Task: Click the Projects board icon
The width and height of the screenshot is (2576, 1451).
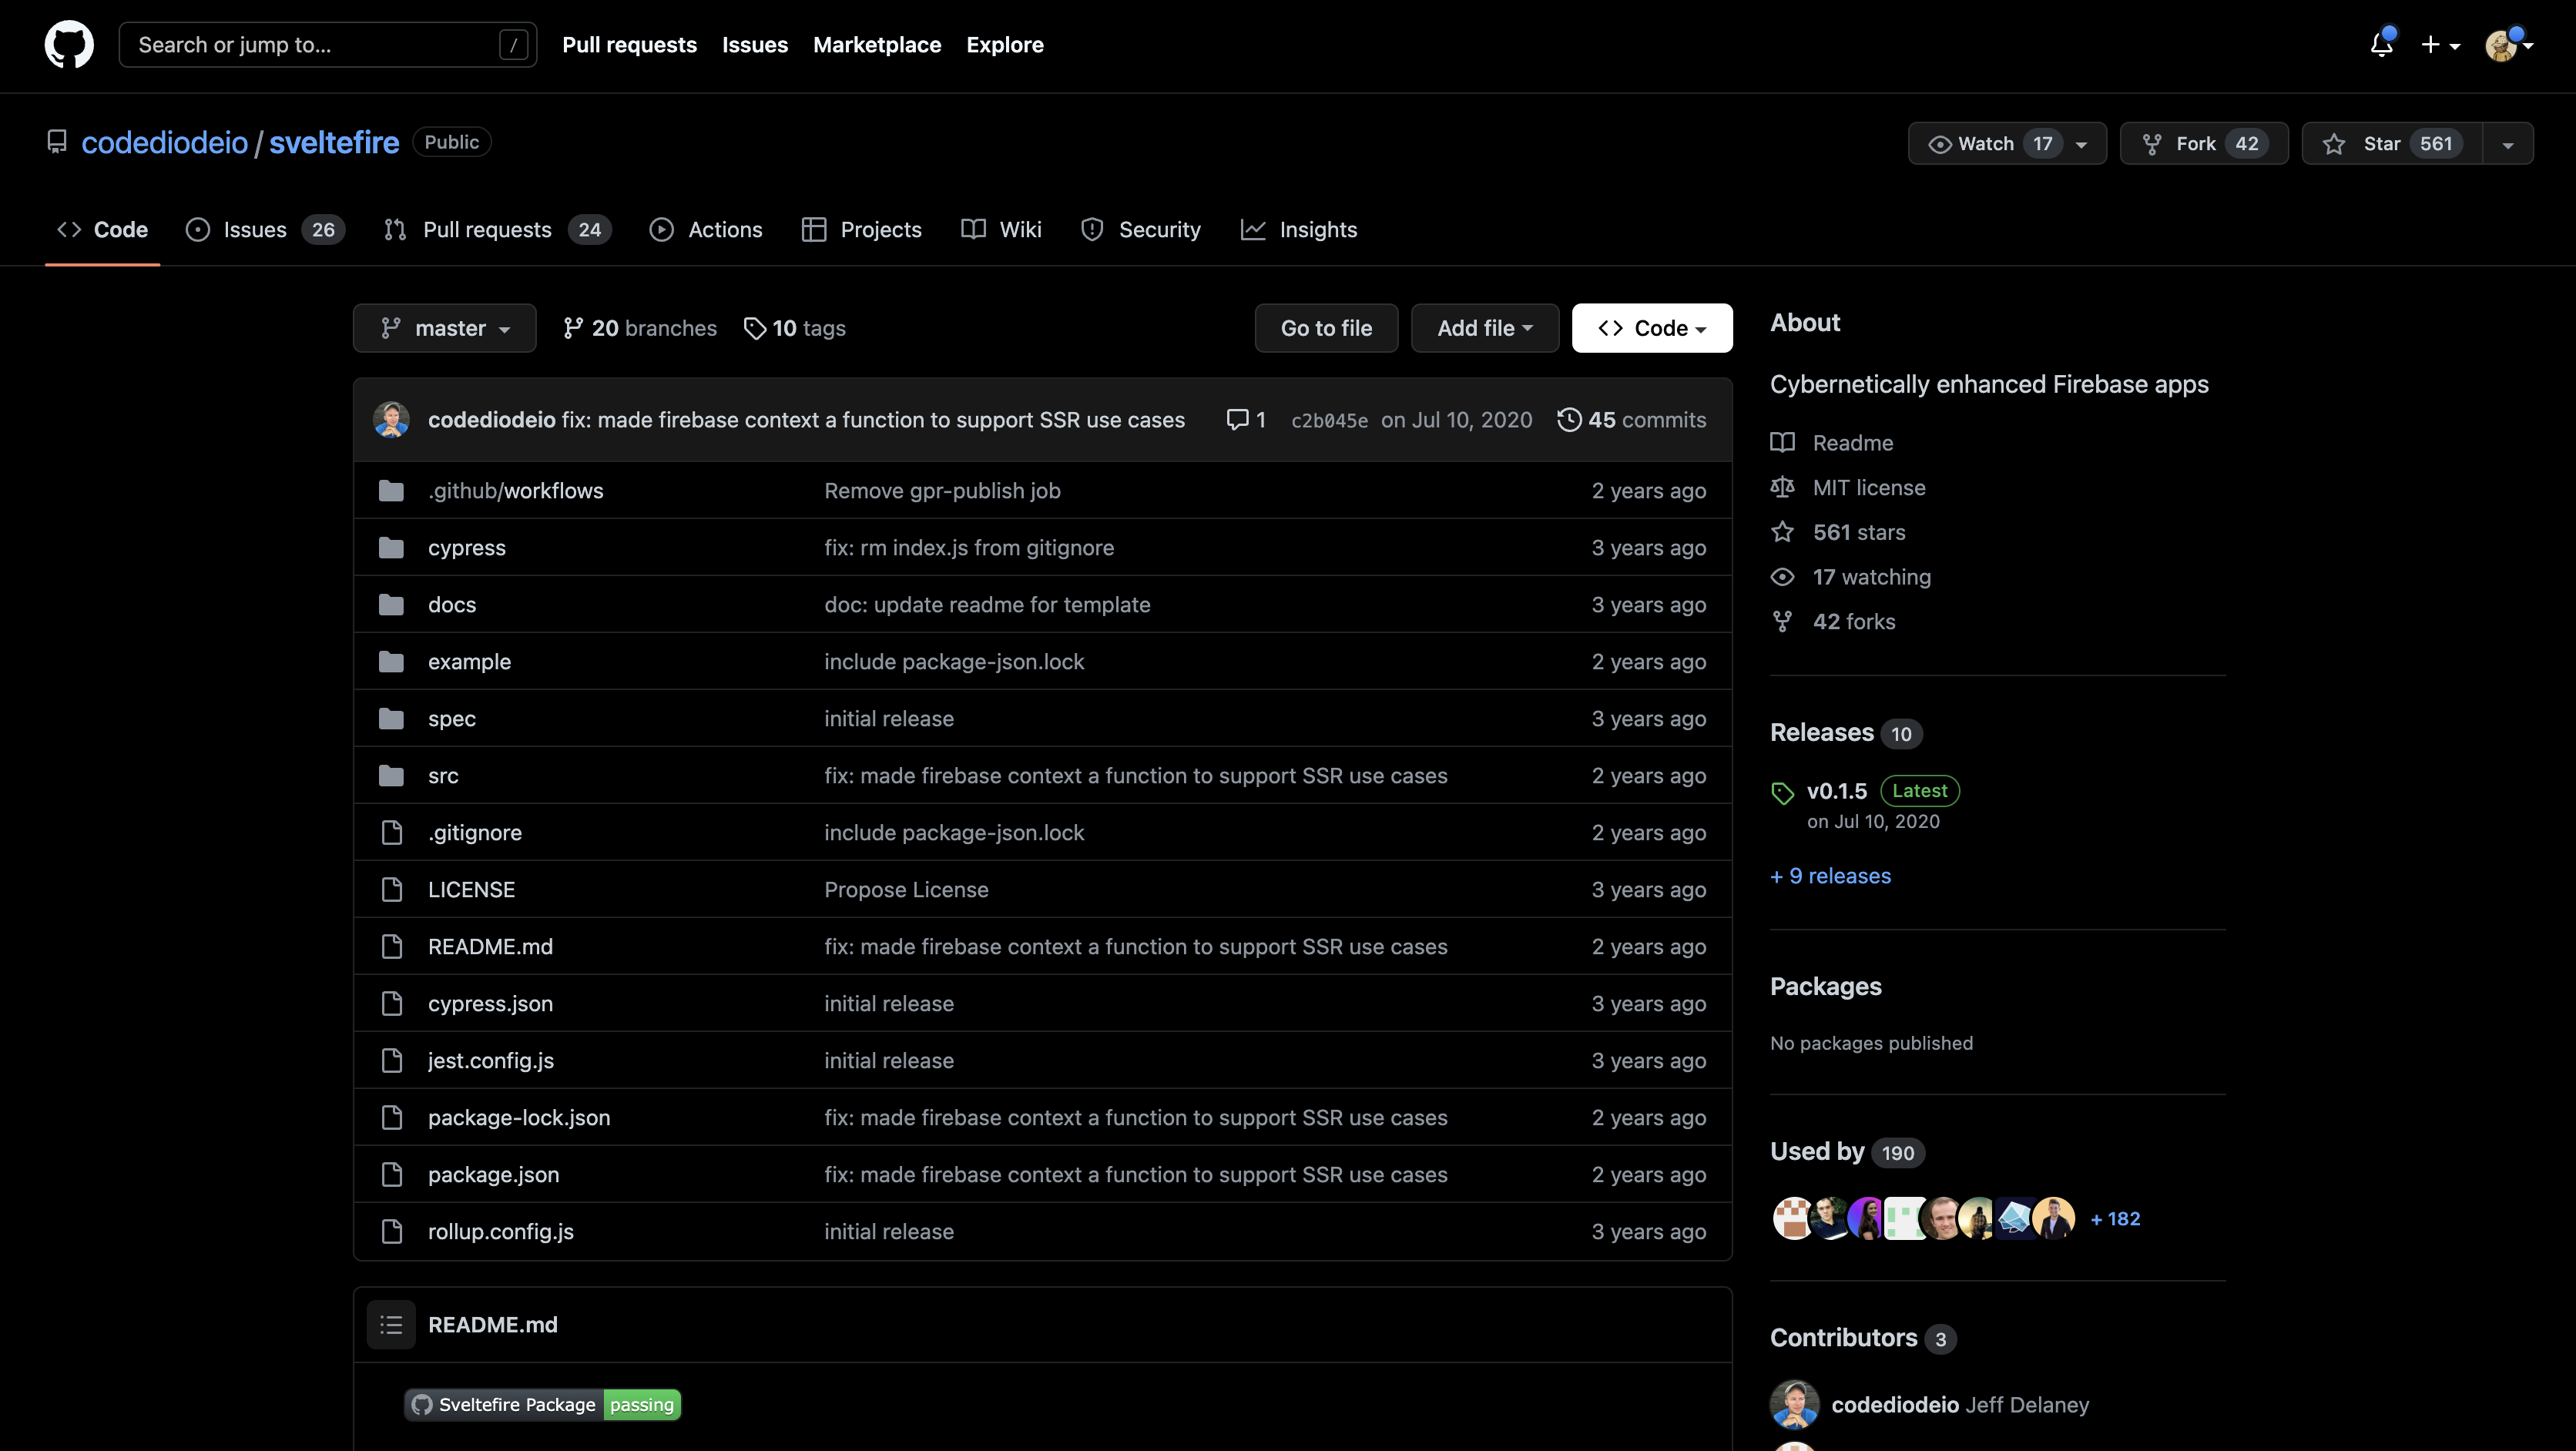Action: [814, 229]
